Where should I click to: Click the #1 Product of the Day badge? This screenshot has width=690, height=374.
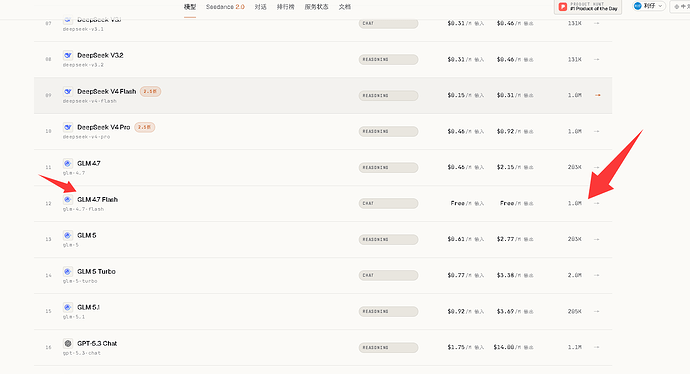click(588, 7)
